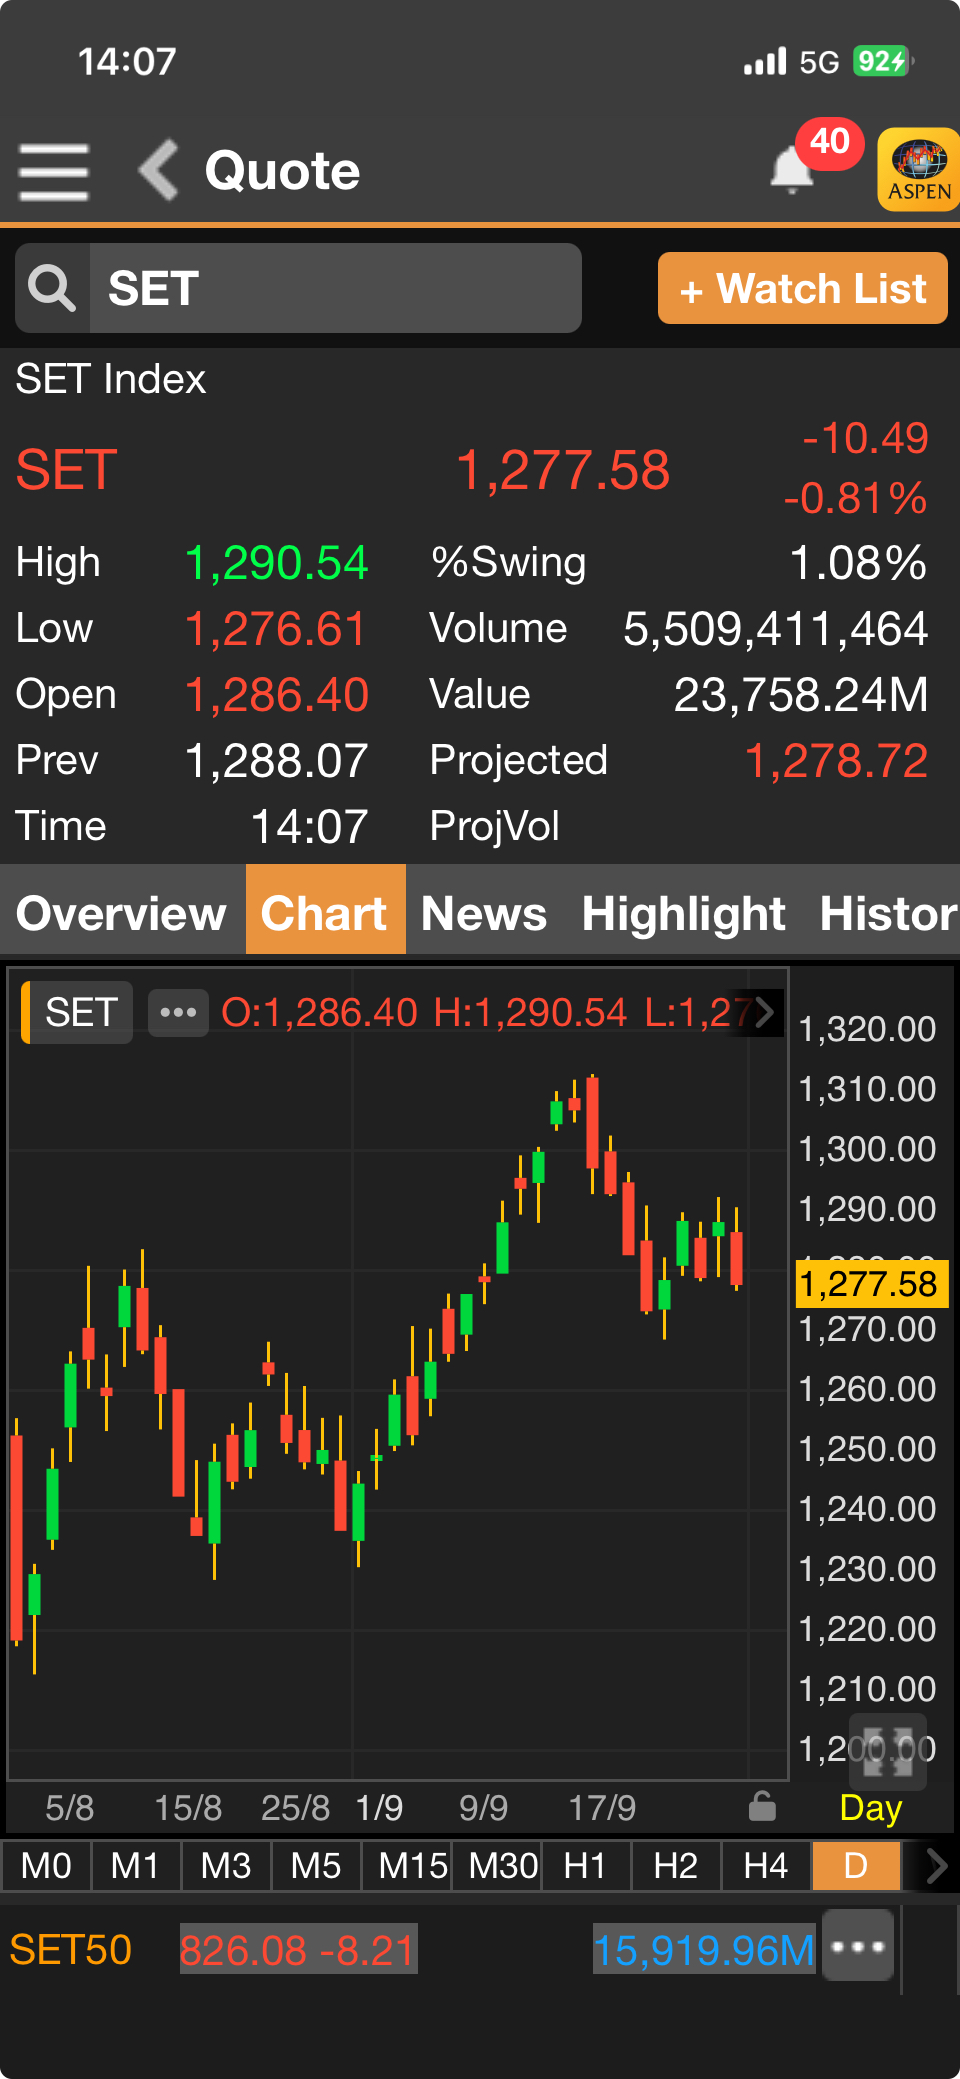Switch chart to H4 timeframe
The width and height of the screenshot is (960, 2079).
(x=766, y=1866)
